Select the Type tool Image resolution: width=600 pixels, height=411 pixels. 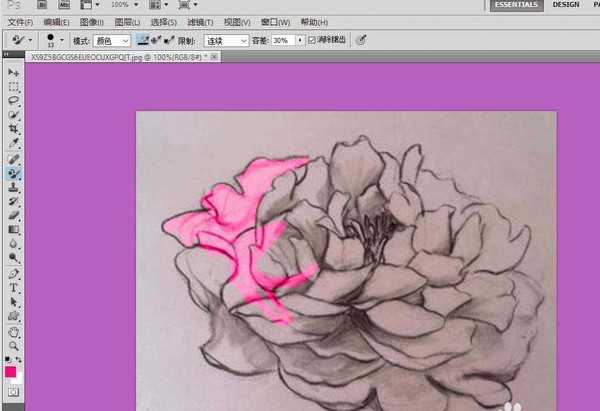coord(13,288)
